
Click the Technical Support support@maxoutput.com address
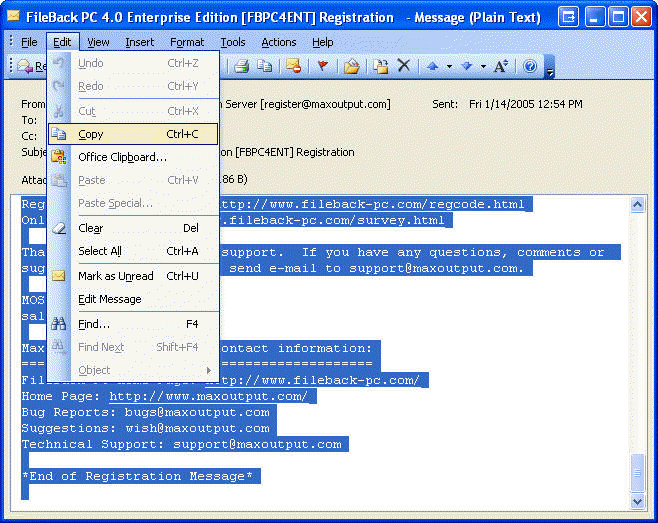click(257, 444)
